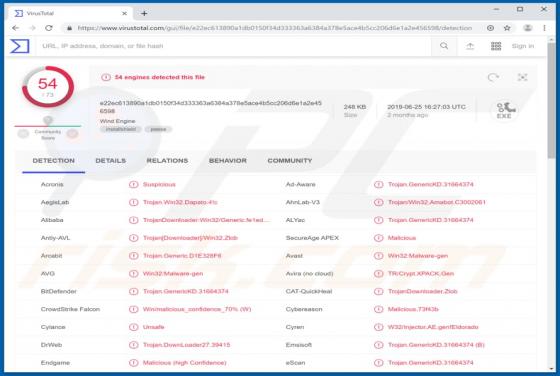Click the peexe tag

(158, 129)
